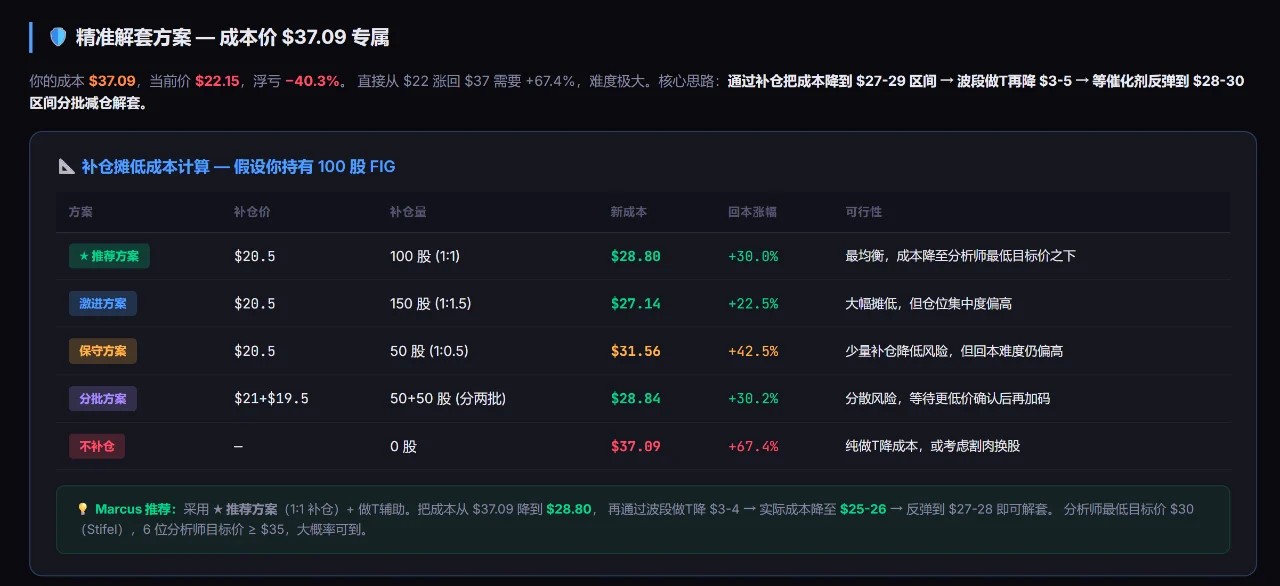Click 纯做T降成本，或考虑割肉换股 text
This screenshot has height=586, width=1280.
[x=933, y=446]
